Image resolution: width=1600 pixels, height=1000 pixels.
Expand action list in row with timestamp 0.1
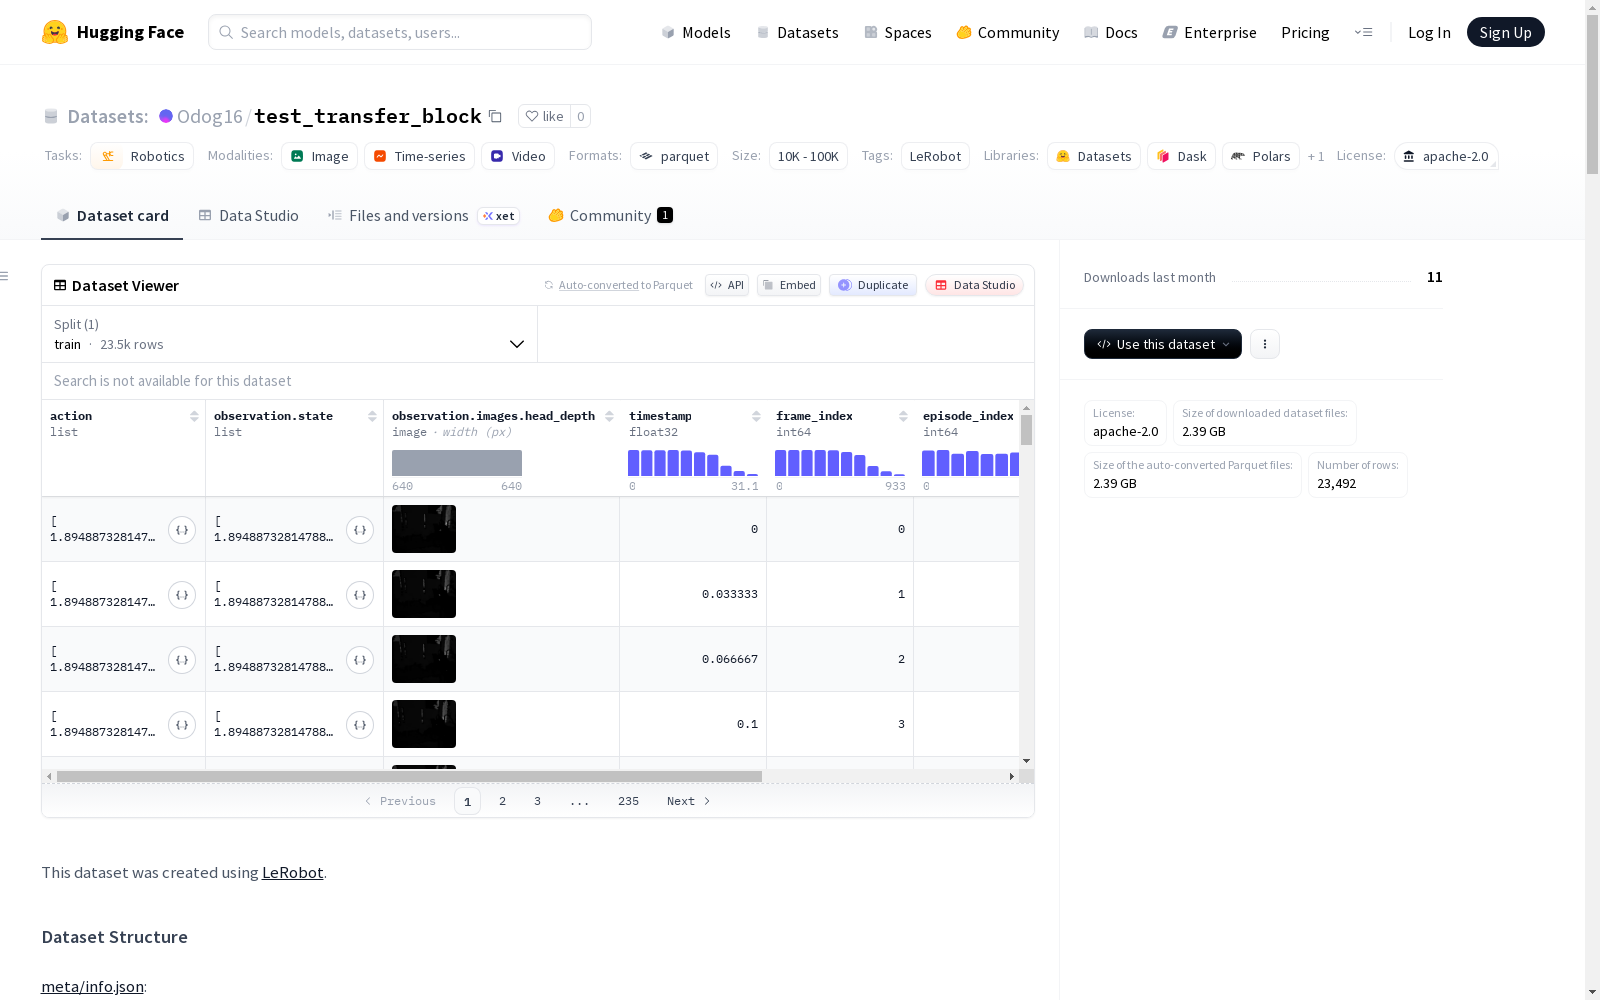click(182, 725)
